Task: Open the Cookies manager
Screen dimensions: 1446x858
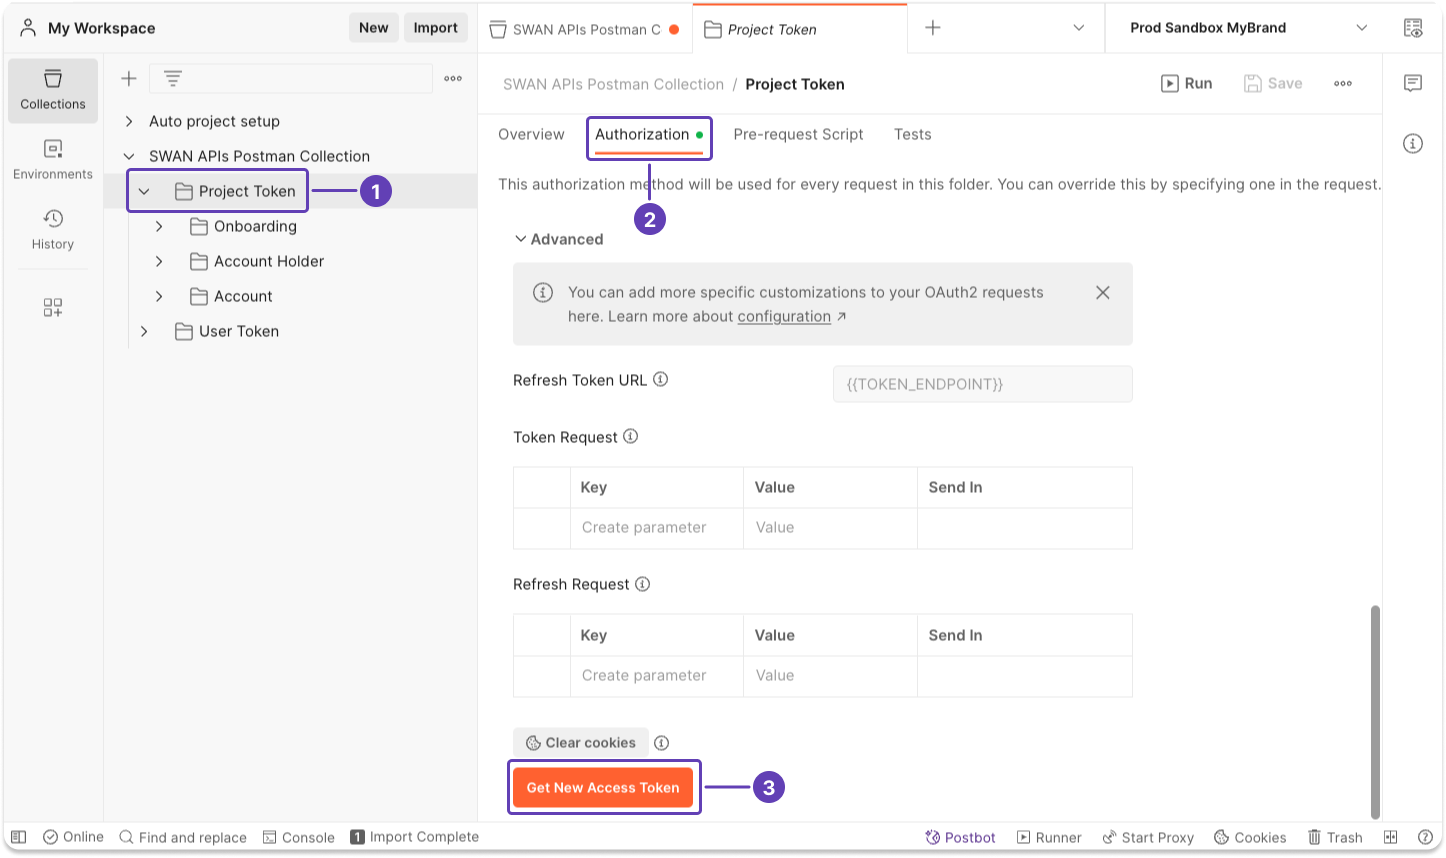Action: [1249, 837]
